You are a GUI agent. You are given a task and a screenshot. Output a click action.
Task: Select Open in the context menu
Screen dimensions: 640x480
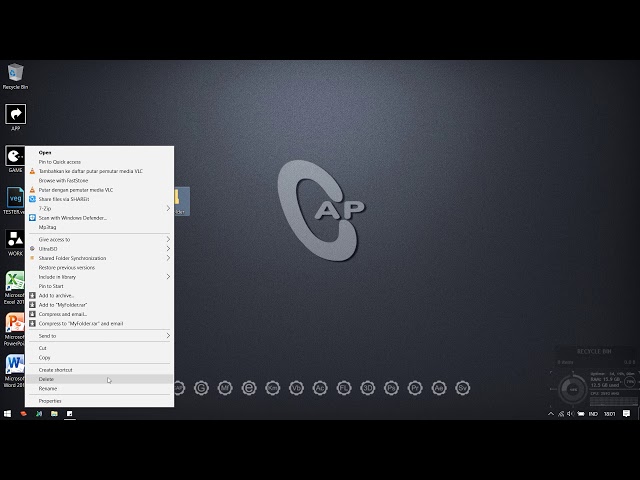click(100, 152)
